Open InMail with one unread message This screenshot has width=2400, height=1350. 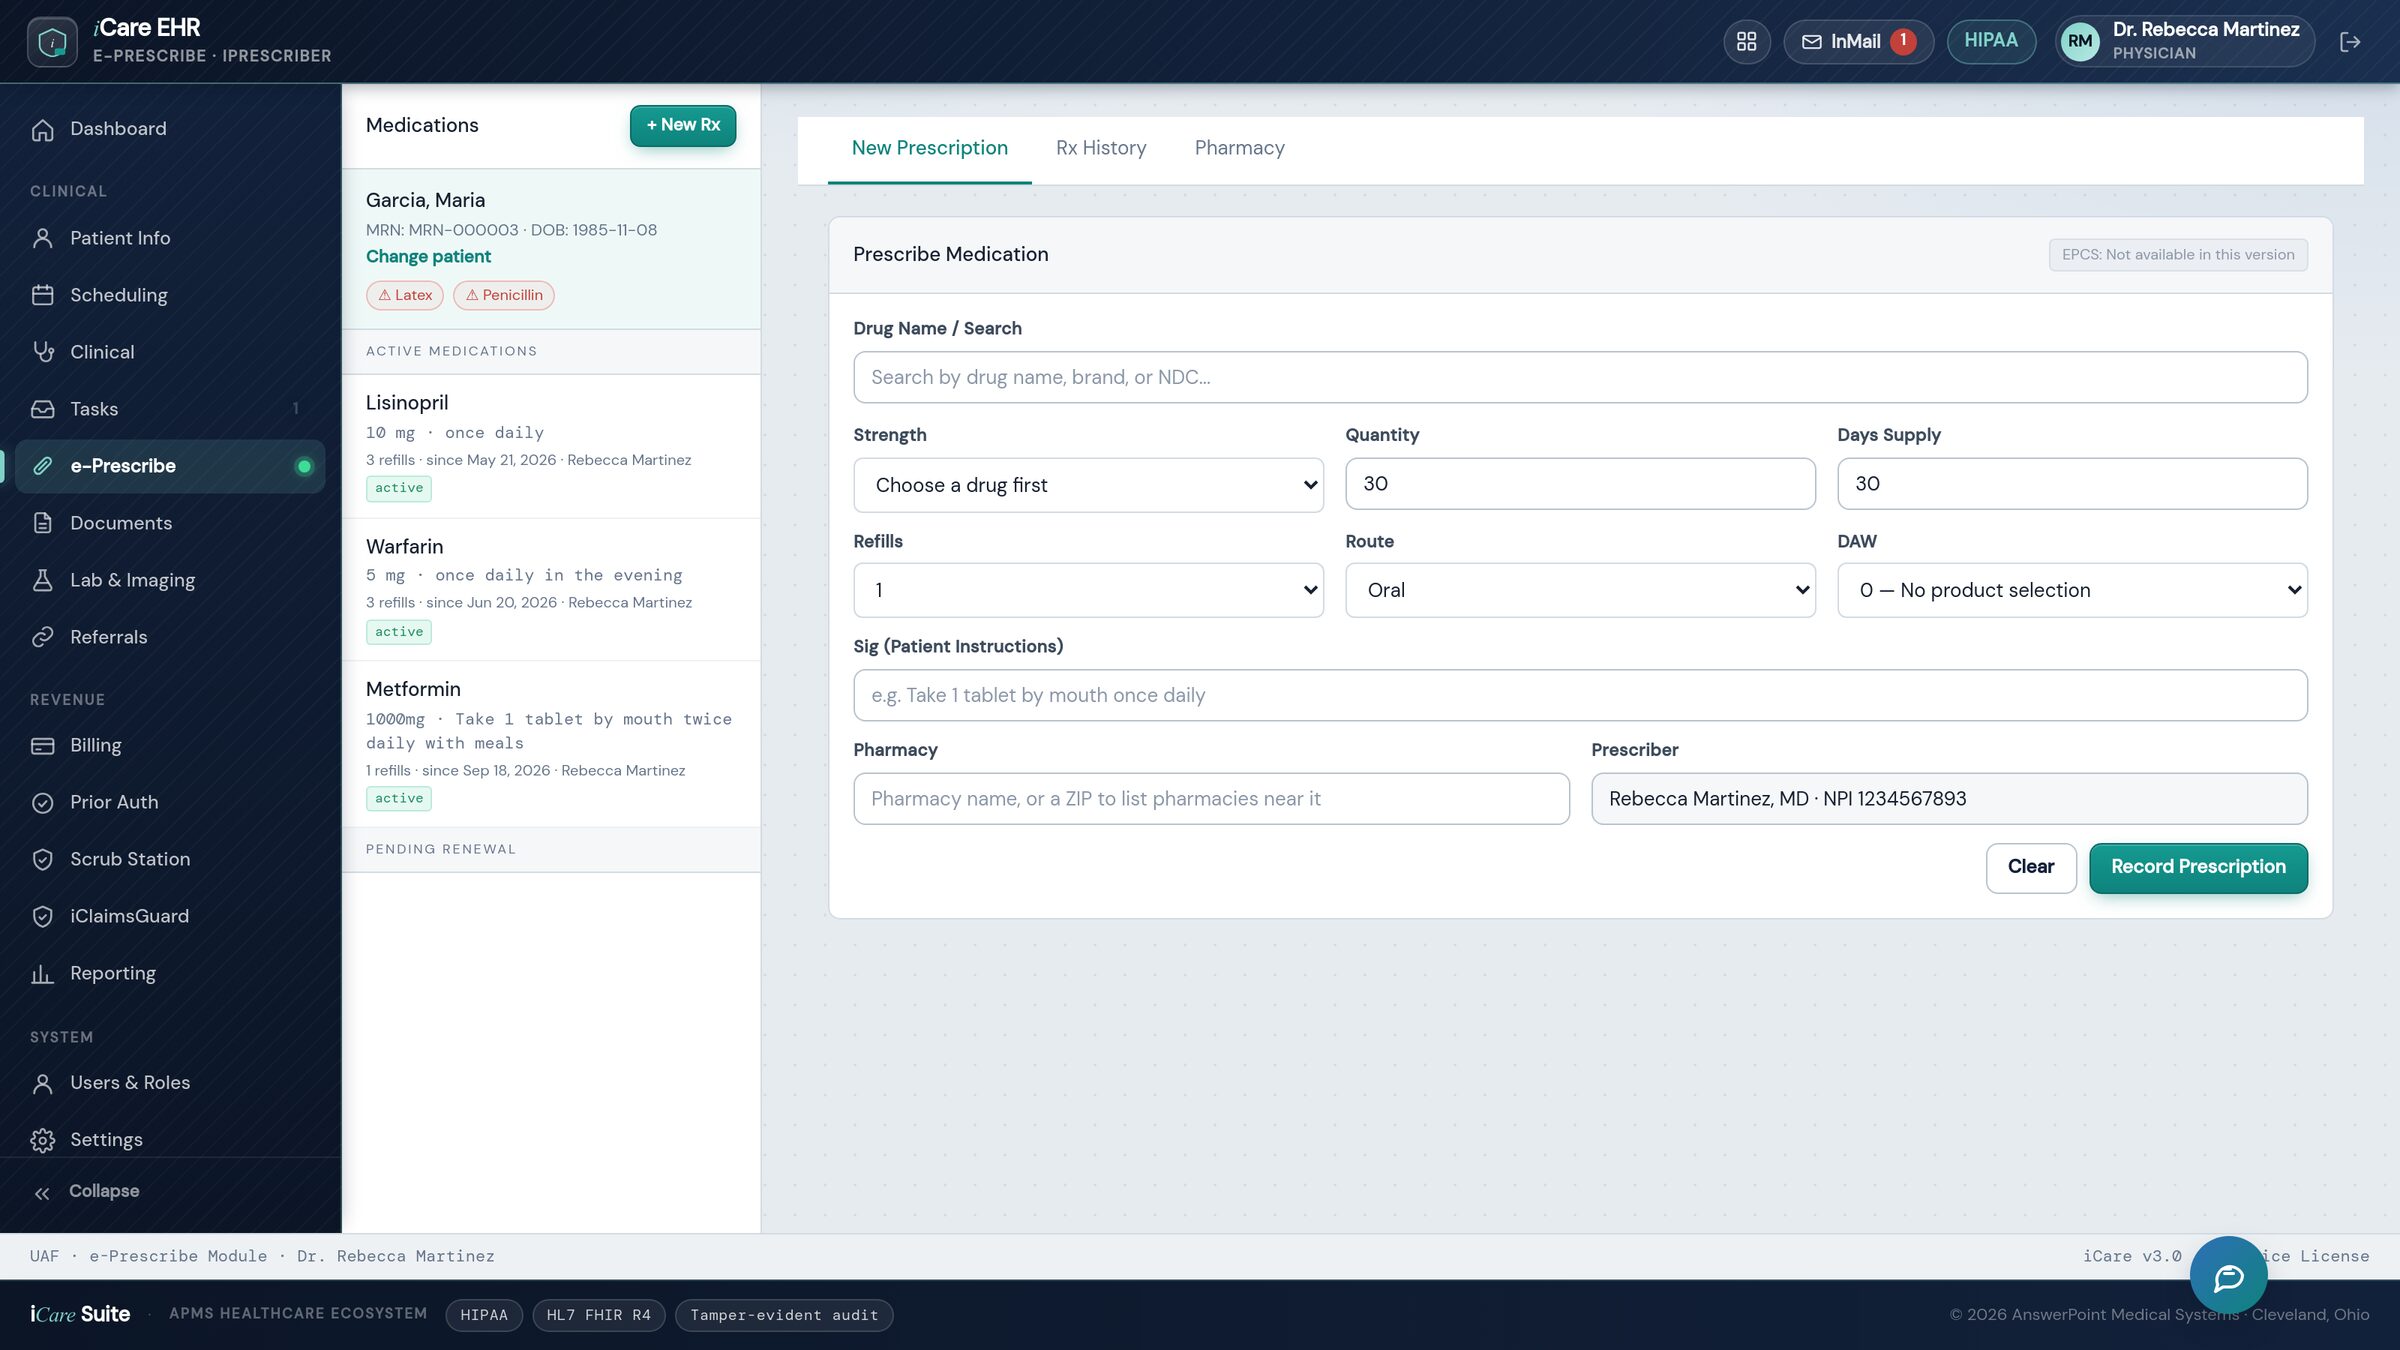coord(1858,42)
